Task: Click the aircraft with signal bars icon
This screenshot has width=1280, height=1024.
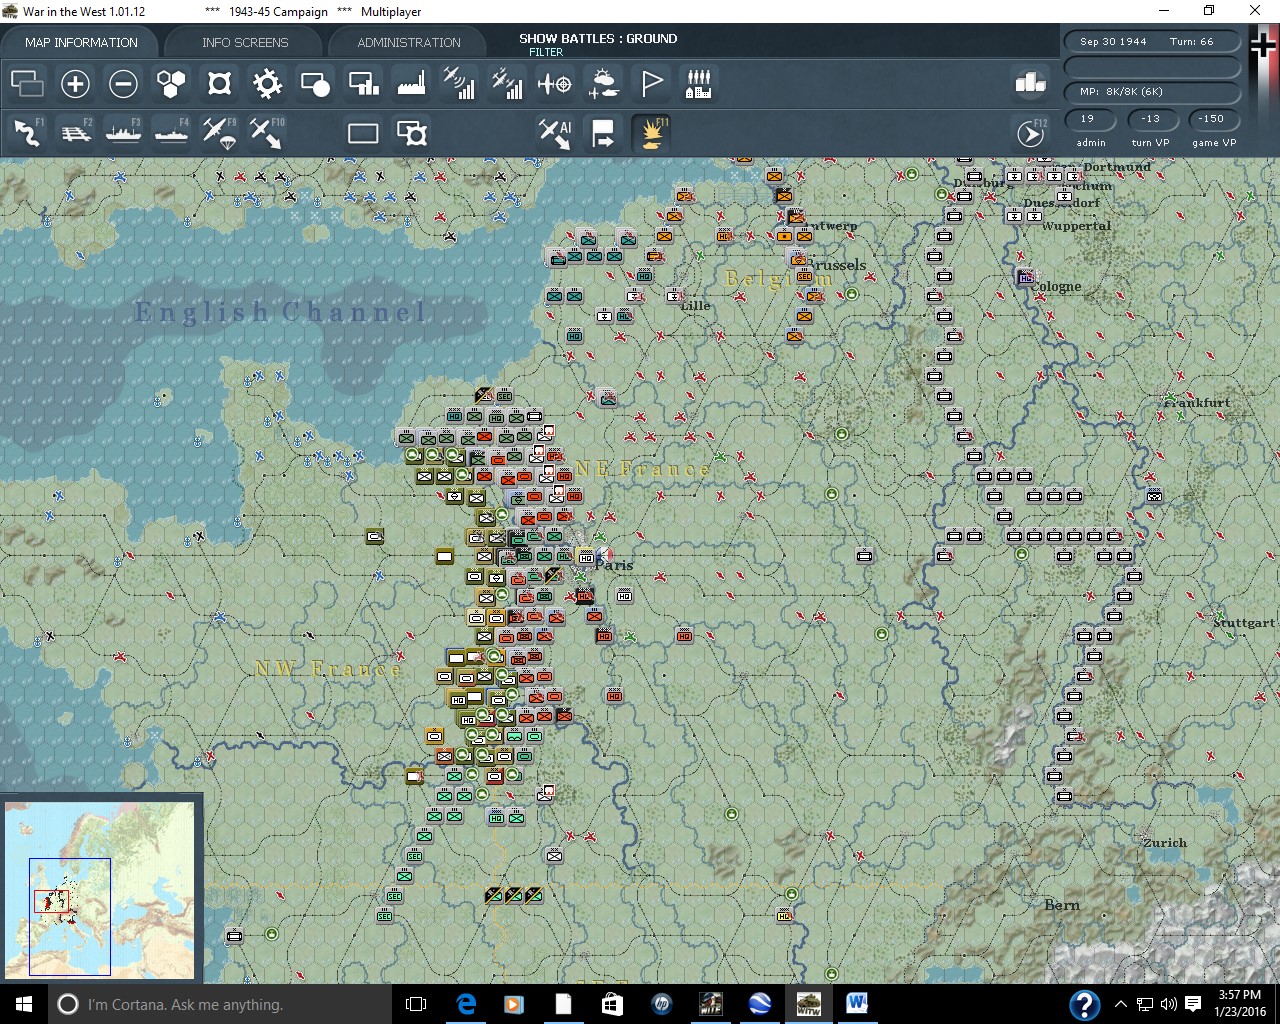Action: pyautogui.click(x=459, y=83)
